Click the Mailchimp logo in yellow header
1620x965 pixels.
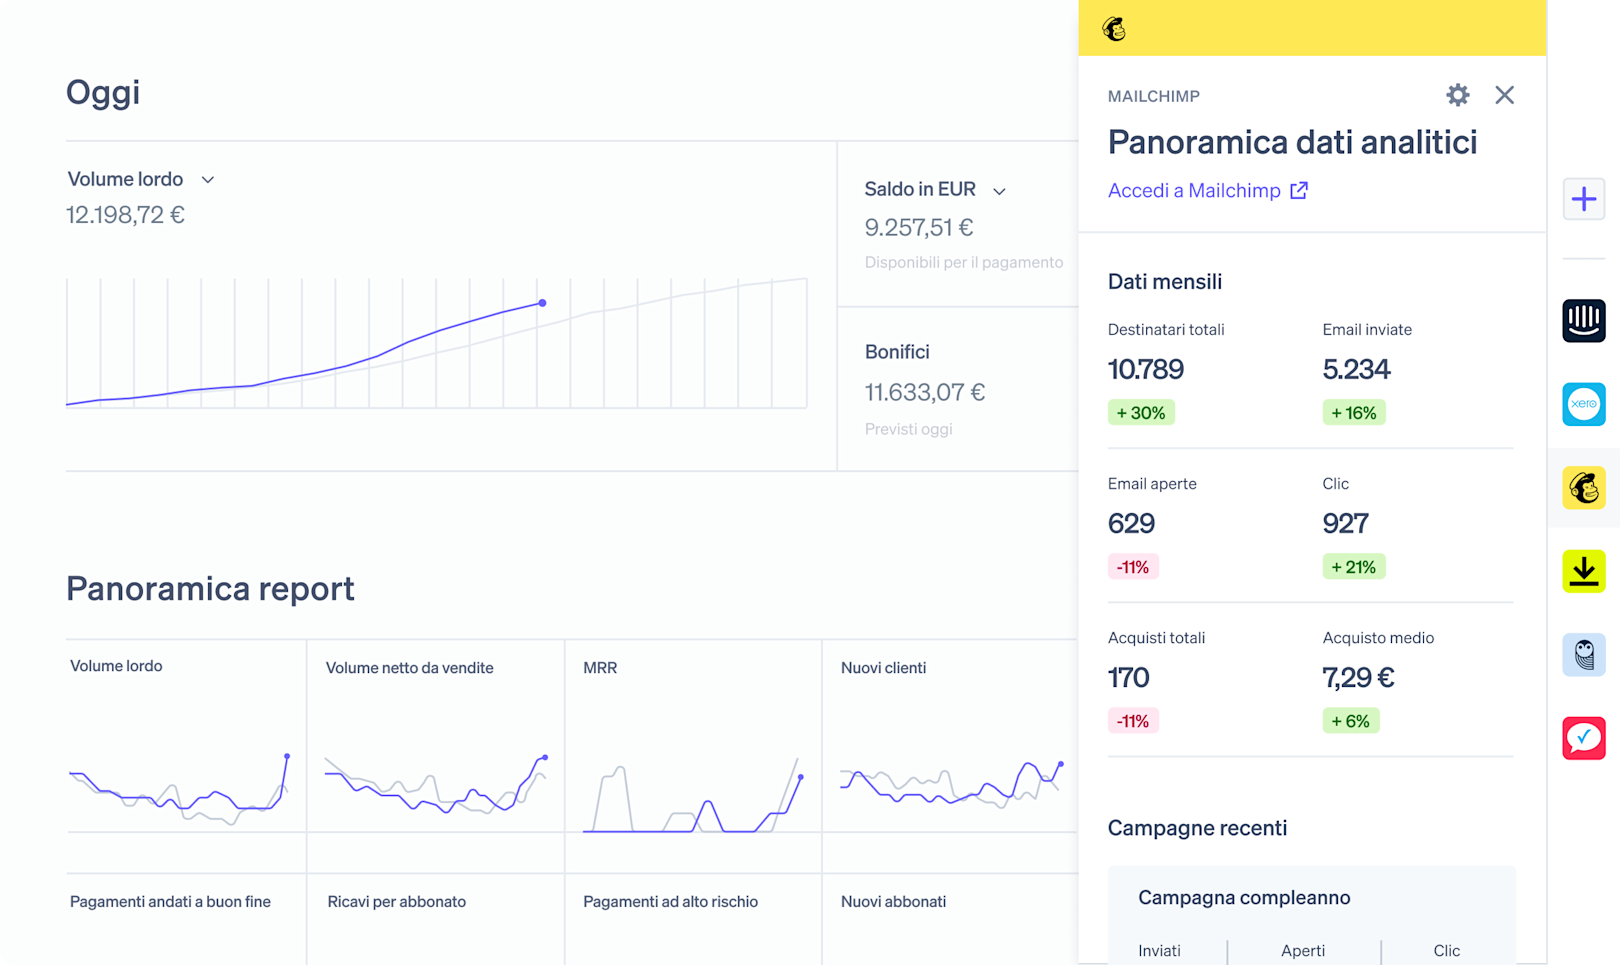point(1114,29)
